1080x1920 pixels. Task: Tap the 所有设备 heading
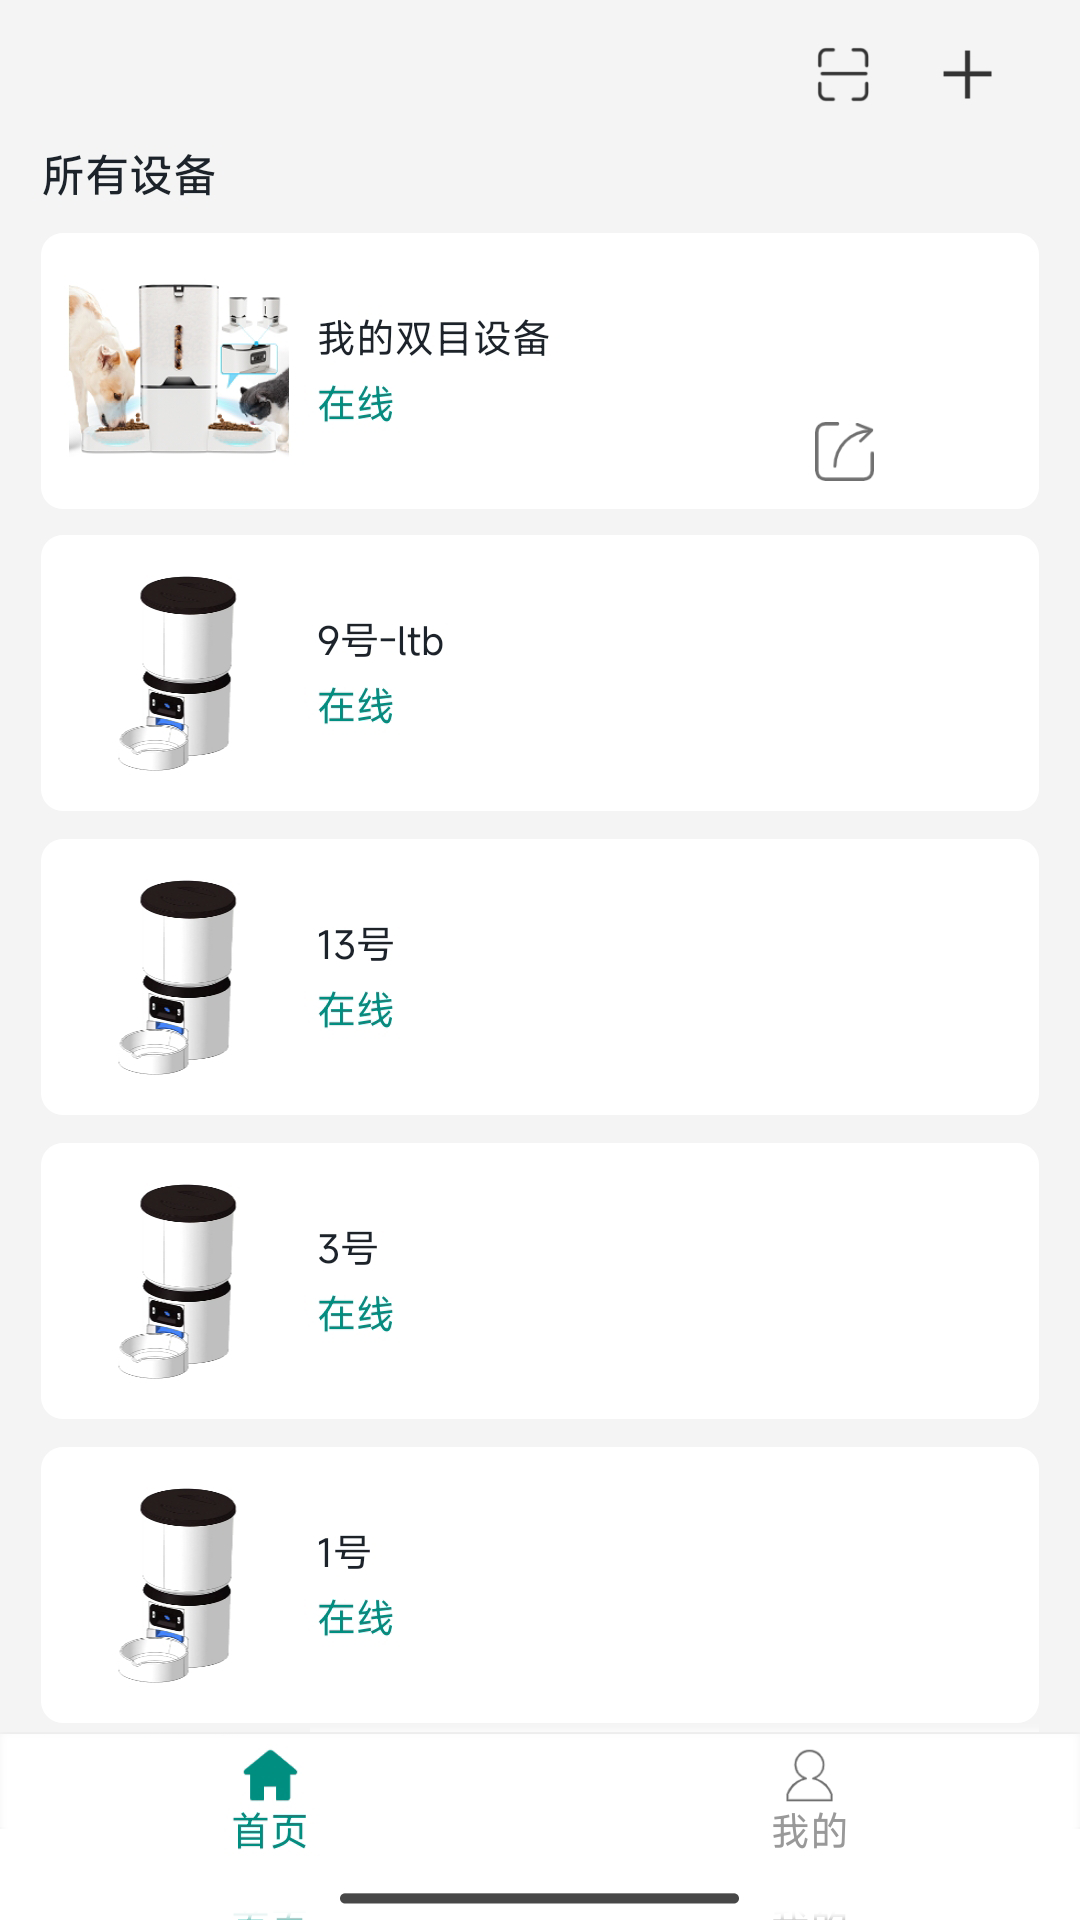(x=129, y=176)
